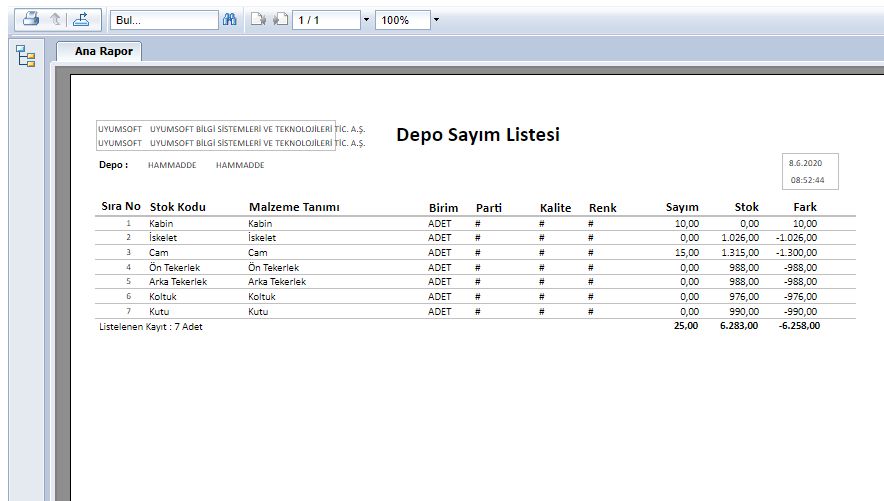Click the grayed-out up arrow icon
The width and height of the screenshot is (884, 501).
click(56, 19)
